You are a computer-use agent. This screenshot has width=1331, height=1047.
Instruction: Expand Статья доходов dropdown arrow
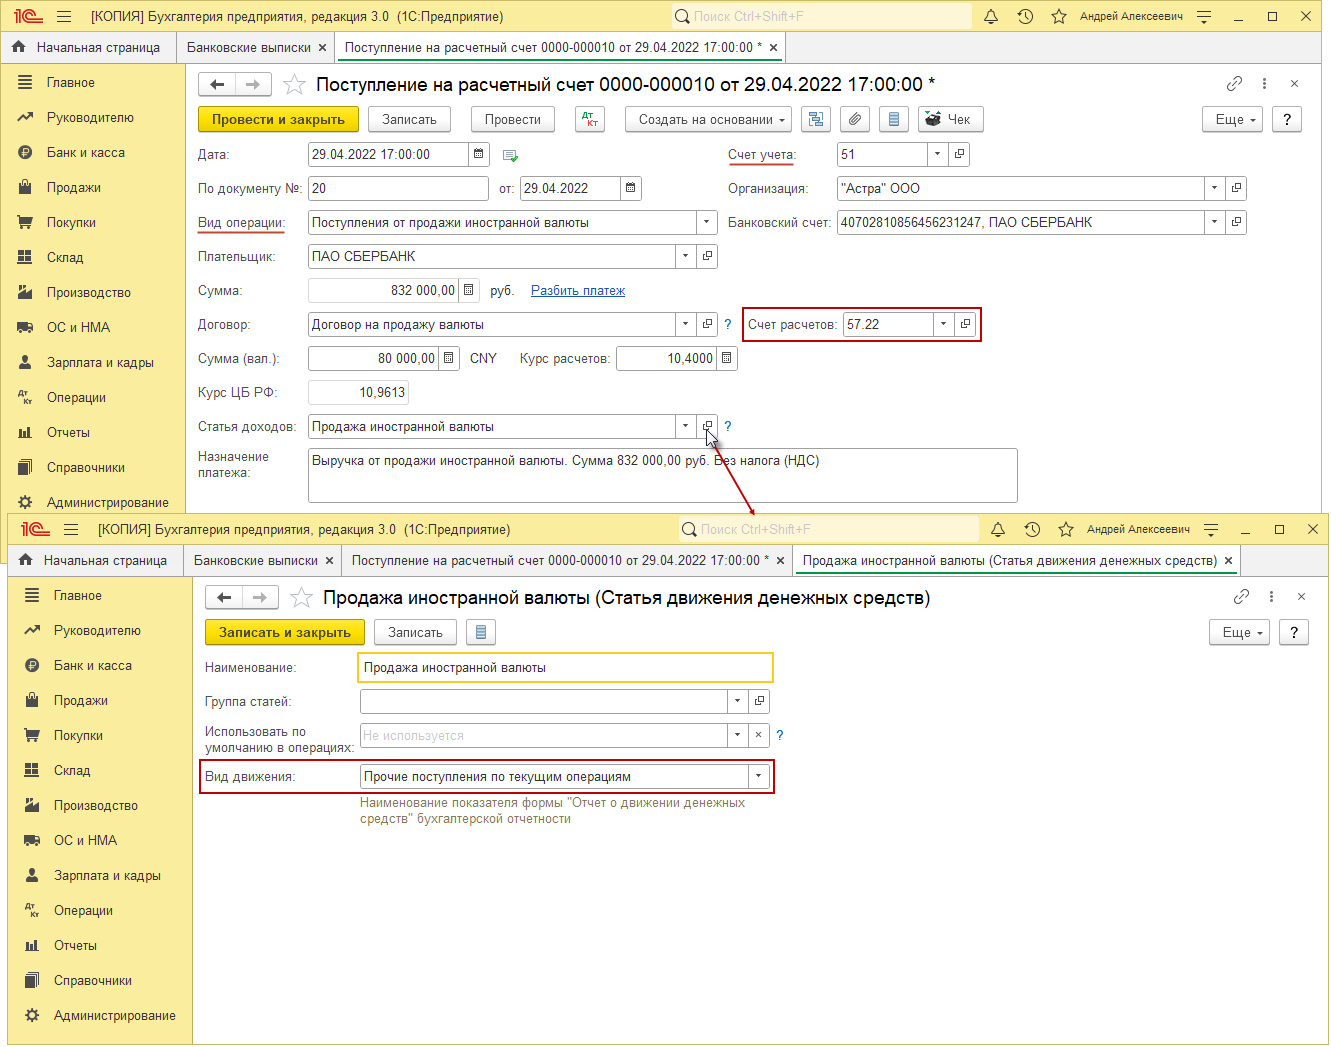pyautogui.click(x=685, y=426)
